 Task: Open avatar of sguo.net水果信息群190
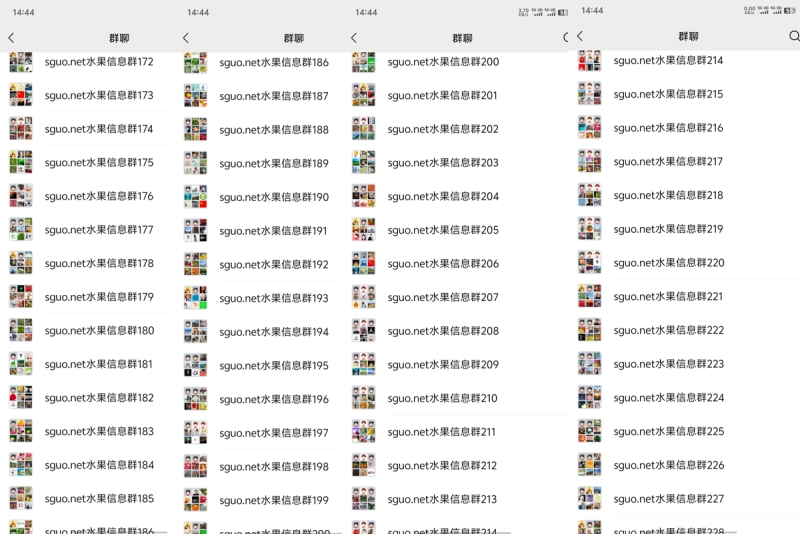point(195,197)
